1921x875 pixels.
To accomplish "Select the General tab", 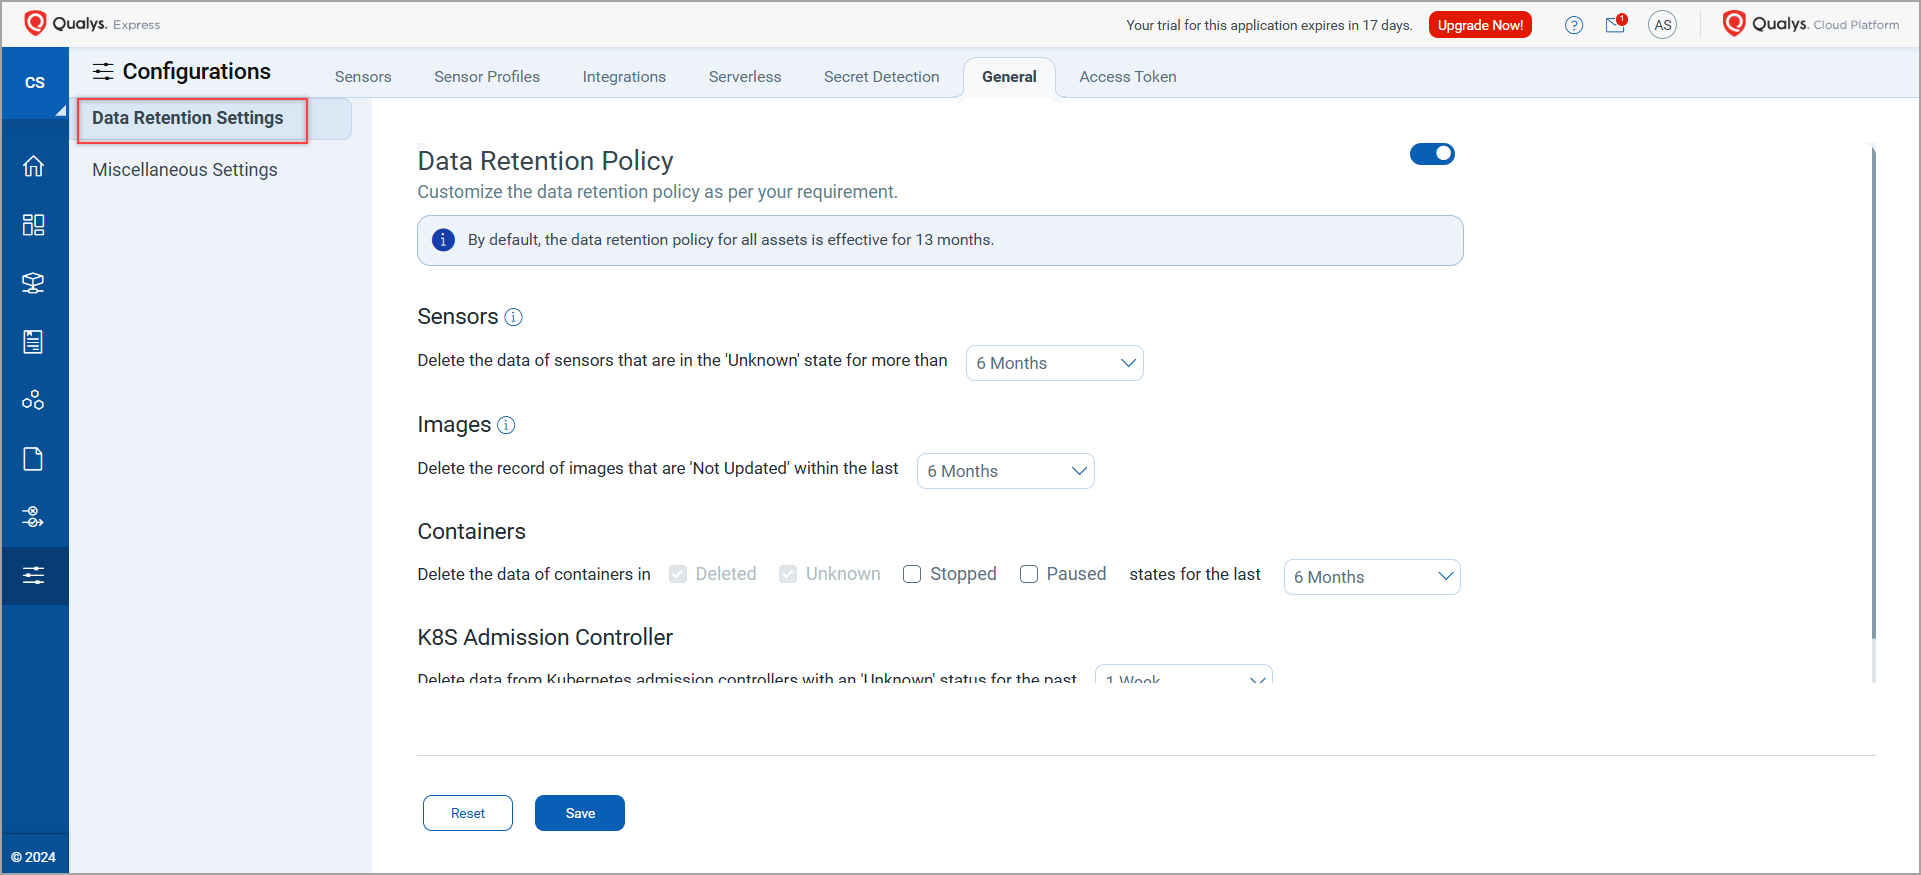I will click(1009, 77).
